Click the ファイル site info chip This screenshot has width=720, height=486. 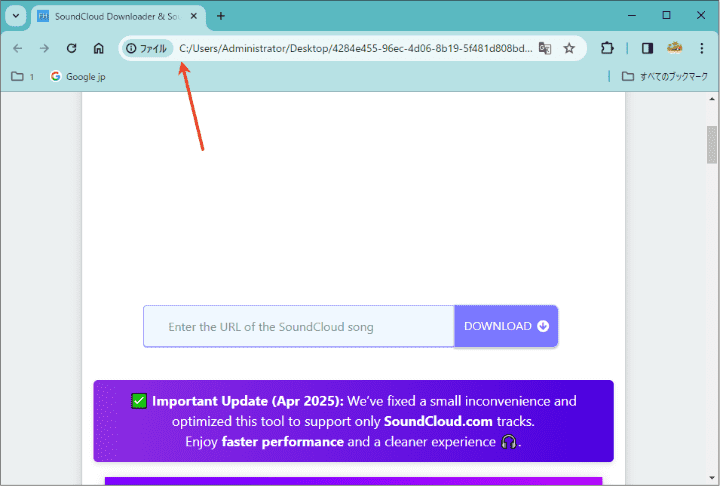(x=147, y=48)
